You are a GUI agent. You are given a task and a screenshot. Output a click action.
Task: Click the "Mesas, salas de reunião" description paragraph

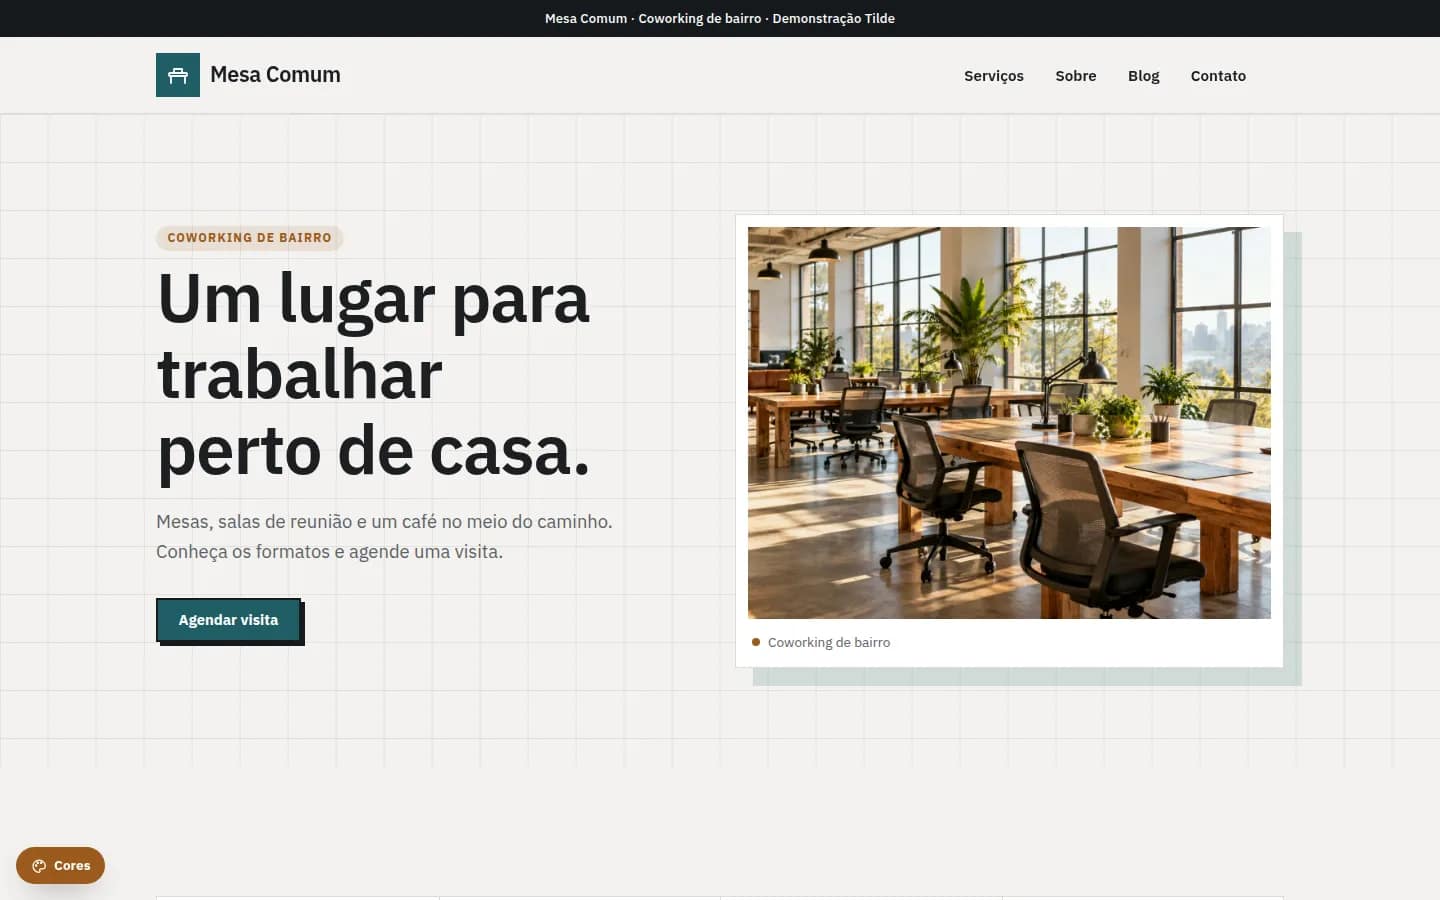(384, 537)
